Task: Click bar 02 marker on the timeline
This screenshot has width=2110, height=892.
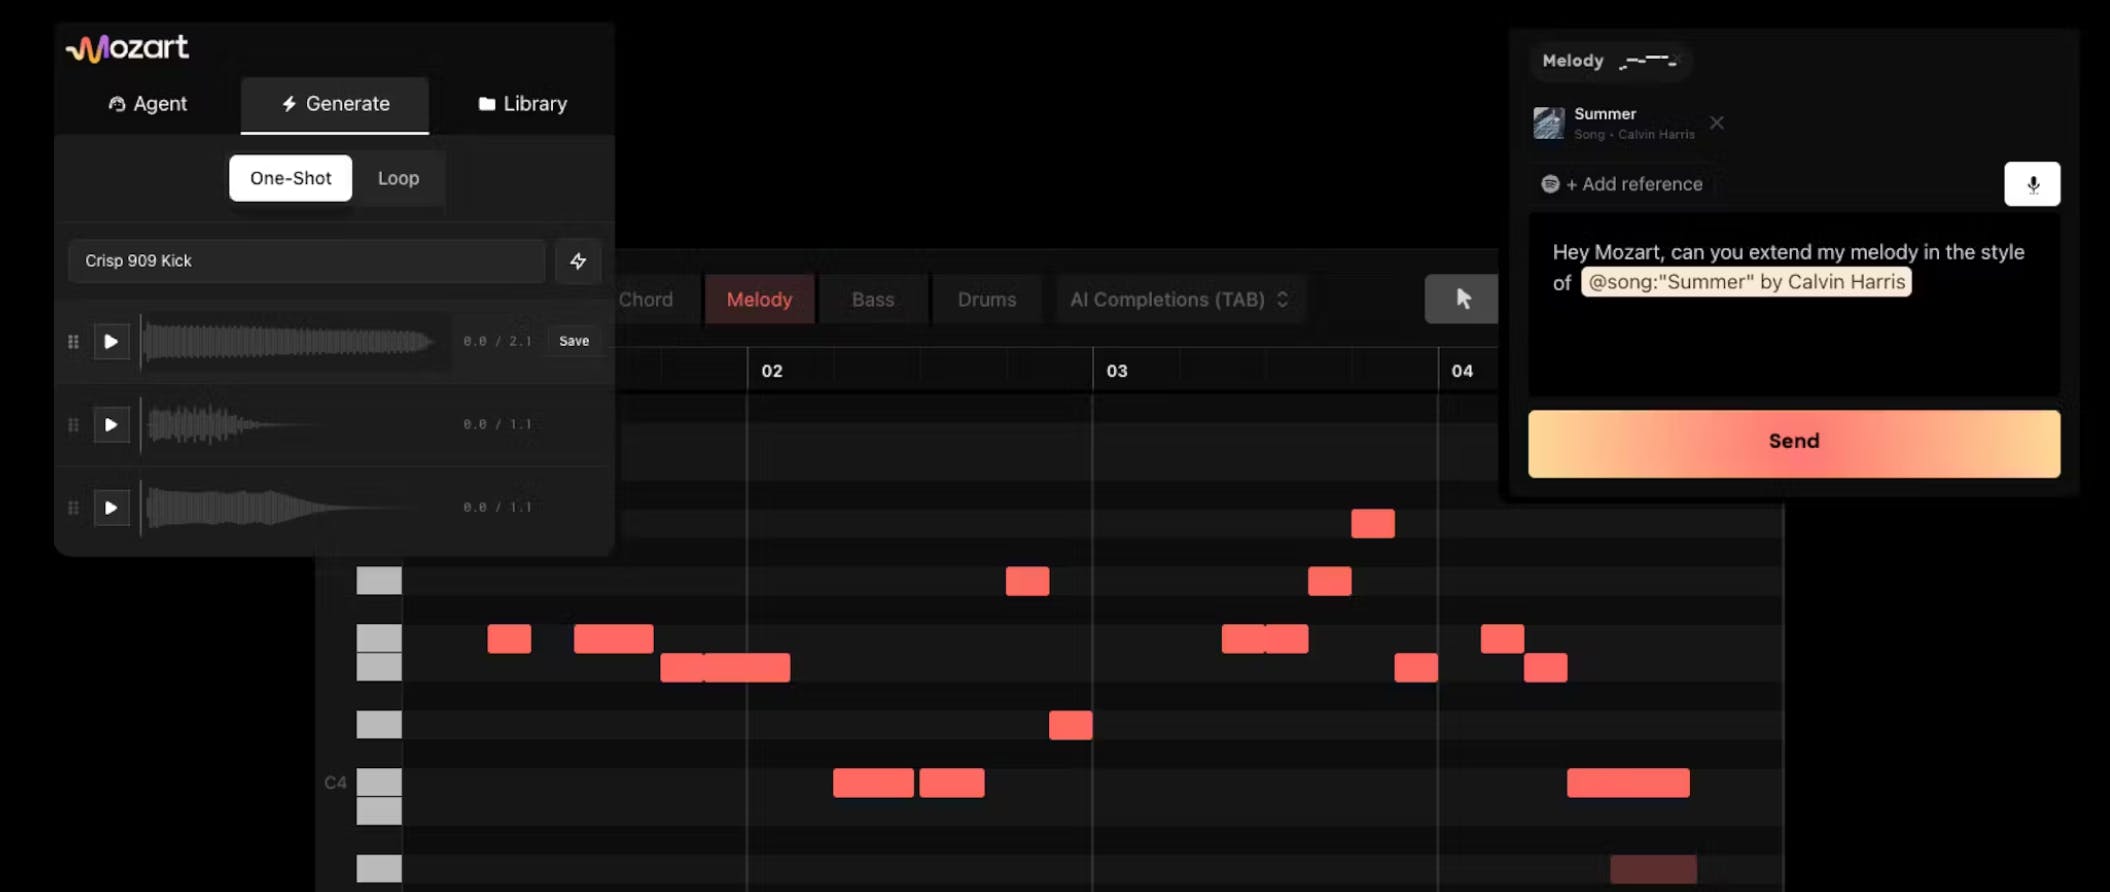Action: point(771,371)
